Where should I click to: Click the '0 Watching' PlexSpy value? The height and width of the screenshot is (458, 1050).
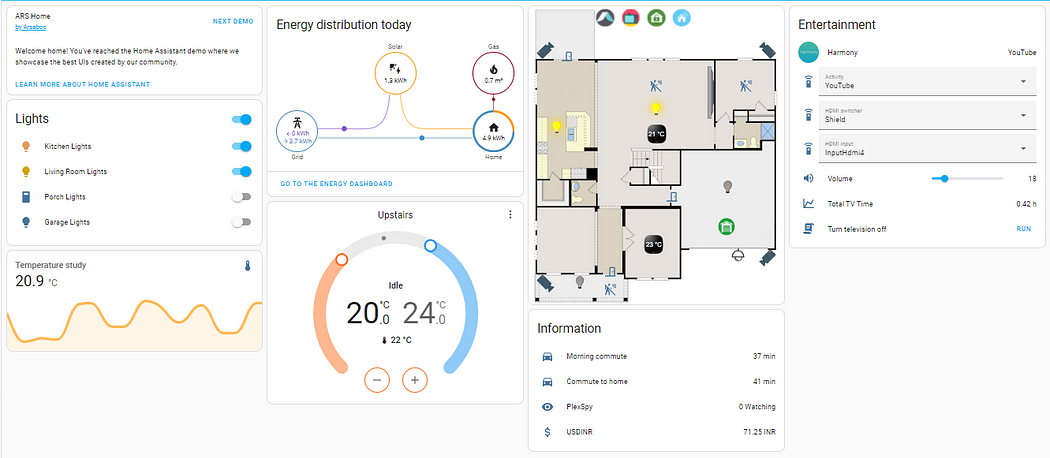pyautogui.click(x=757, y=406)
